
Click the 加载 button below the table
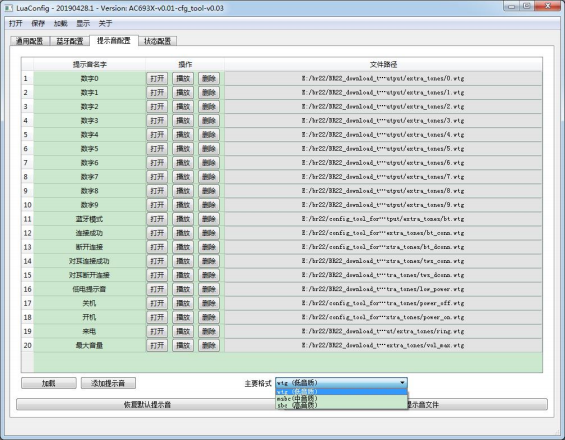point(49,383)
